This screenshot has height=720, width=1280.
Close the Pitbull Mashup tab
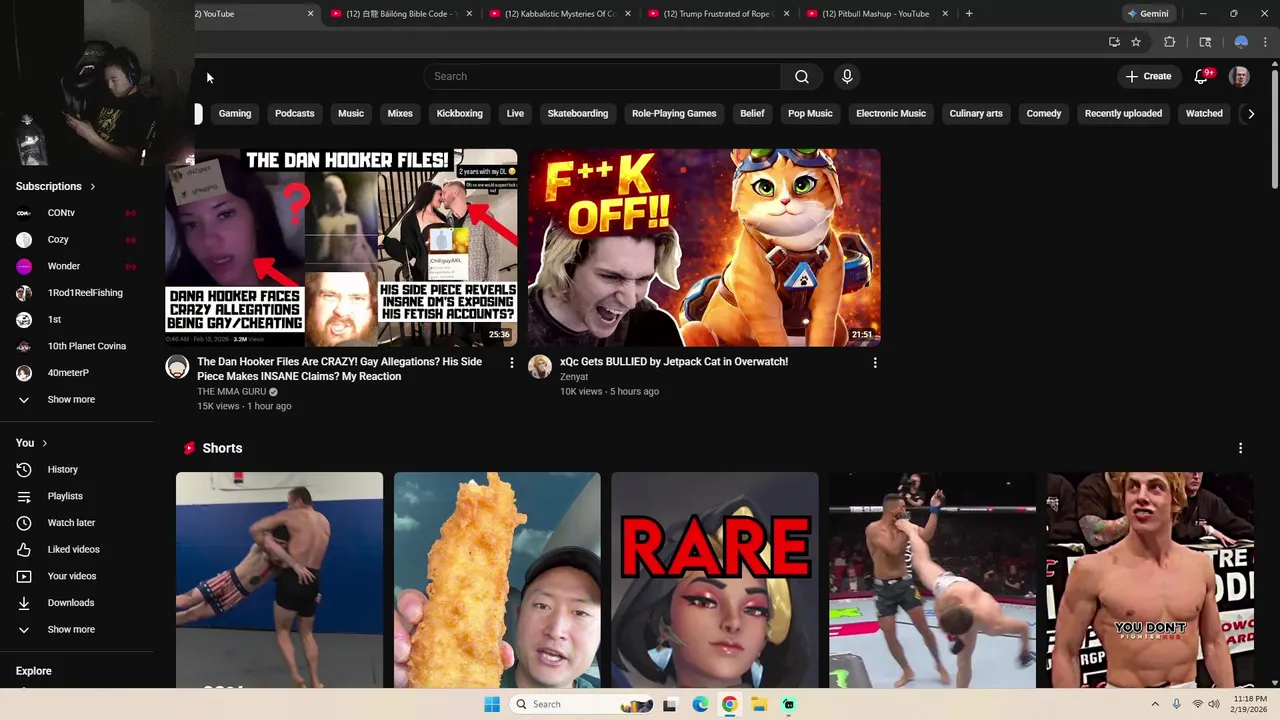click(945, 14)
